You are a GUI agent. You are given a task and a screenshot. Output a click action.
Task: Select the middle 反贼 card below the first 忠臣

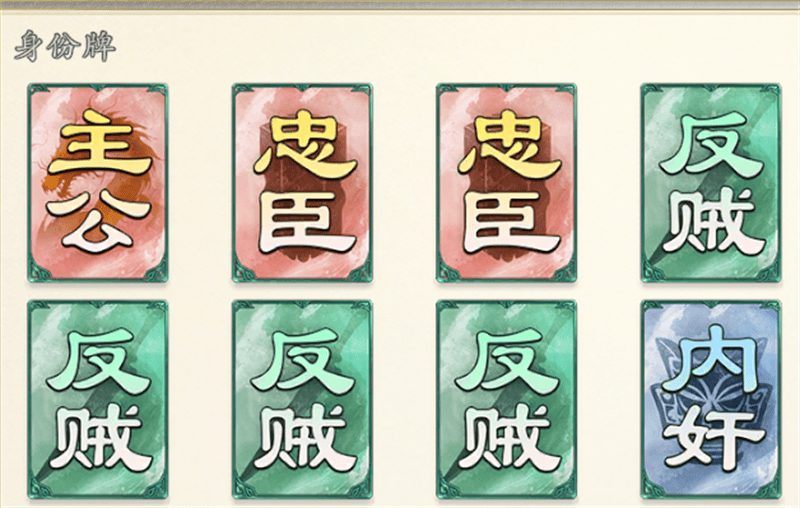[x=302, y=400]
